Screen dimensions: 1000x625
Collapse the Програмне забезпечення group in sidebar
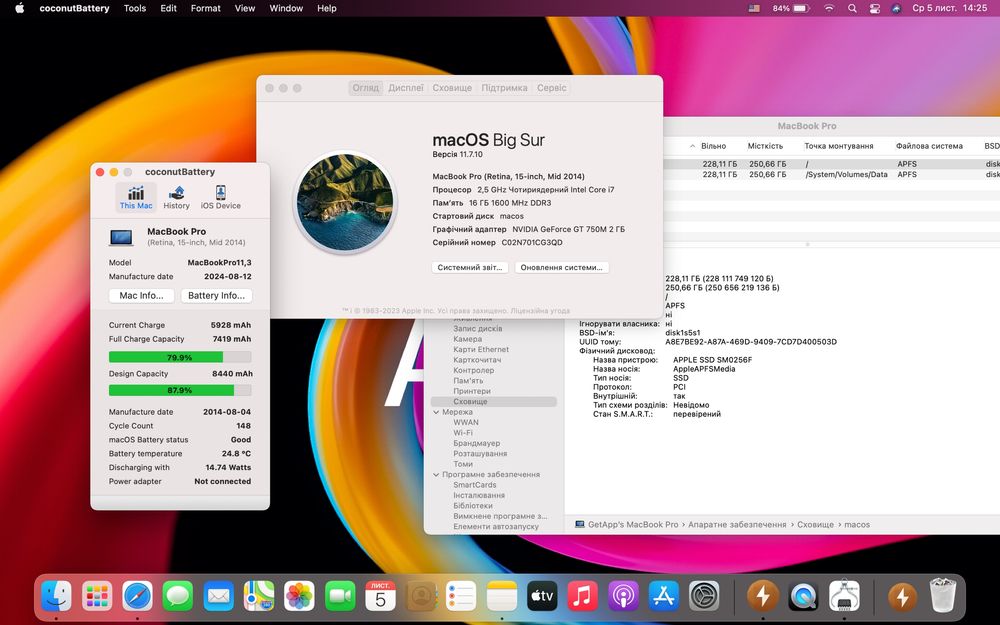click(436, 474)
